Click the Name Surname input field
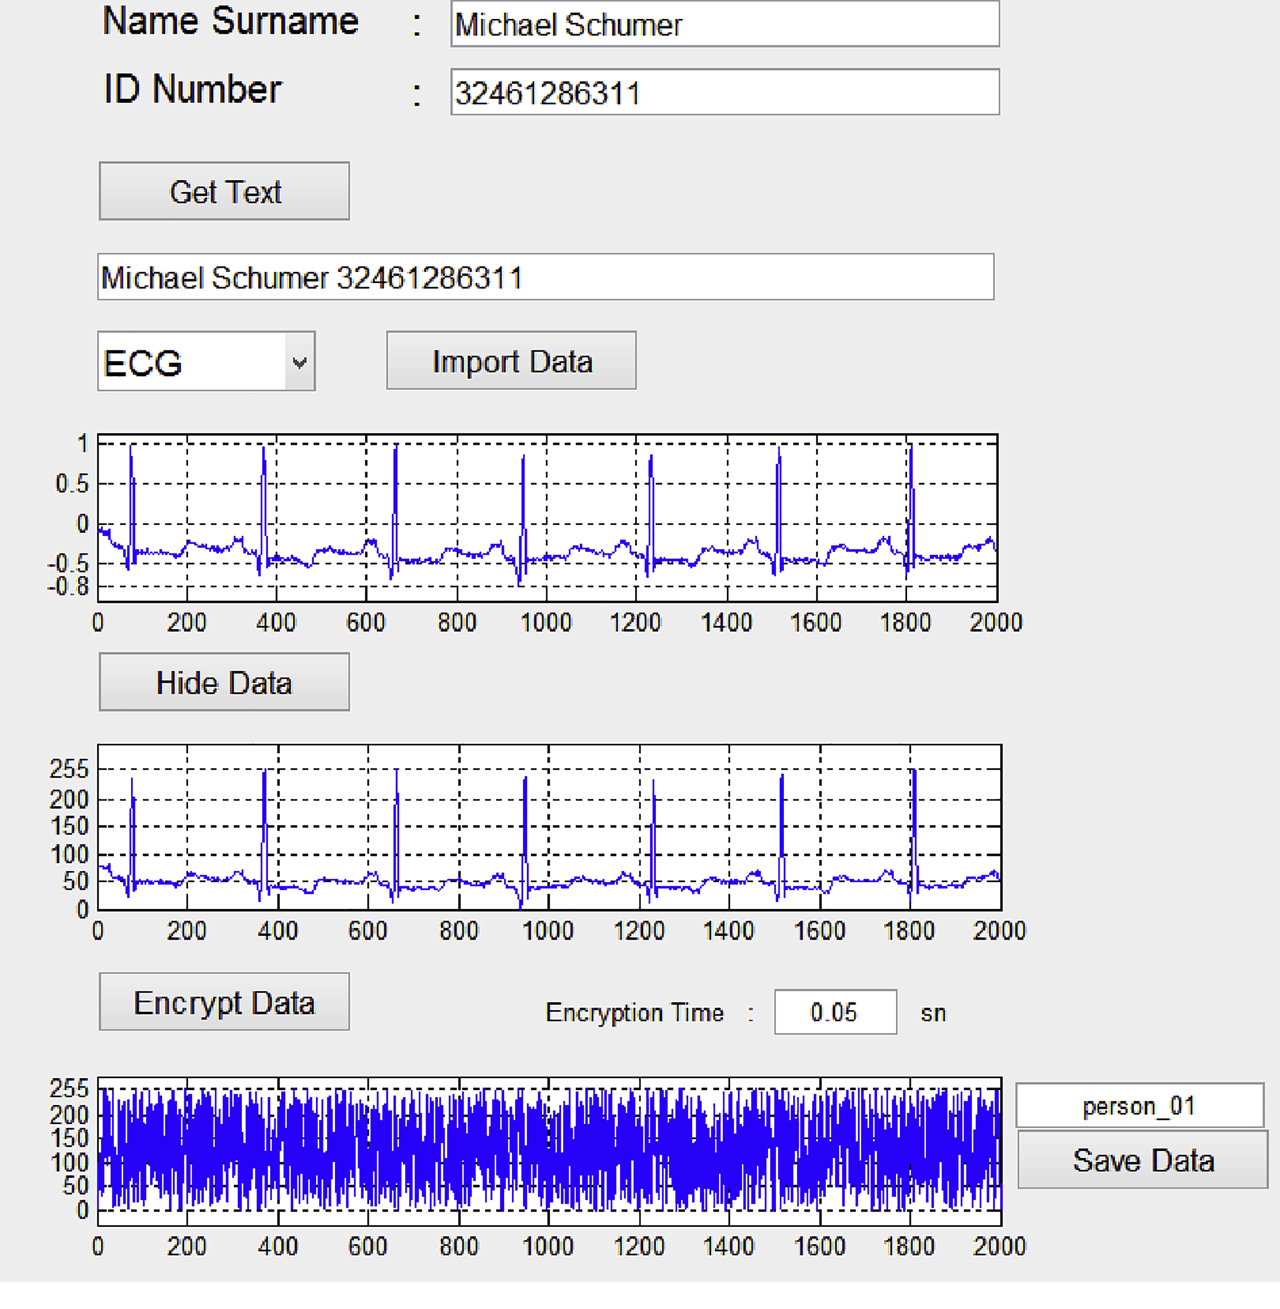The width and height of the screenshot is (1280, 1309). pos(724,24)
